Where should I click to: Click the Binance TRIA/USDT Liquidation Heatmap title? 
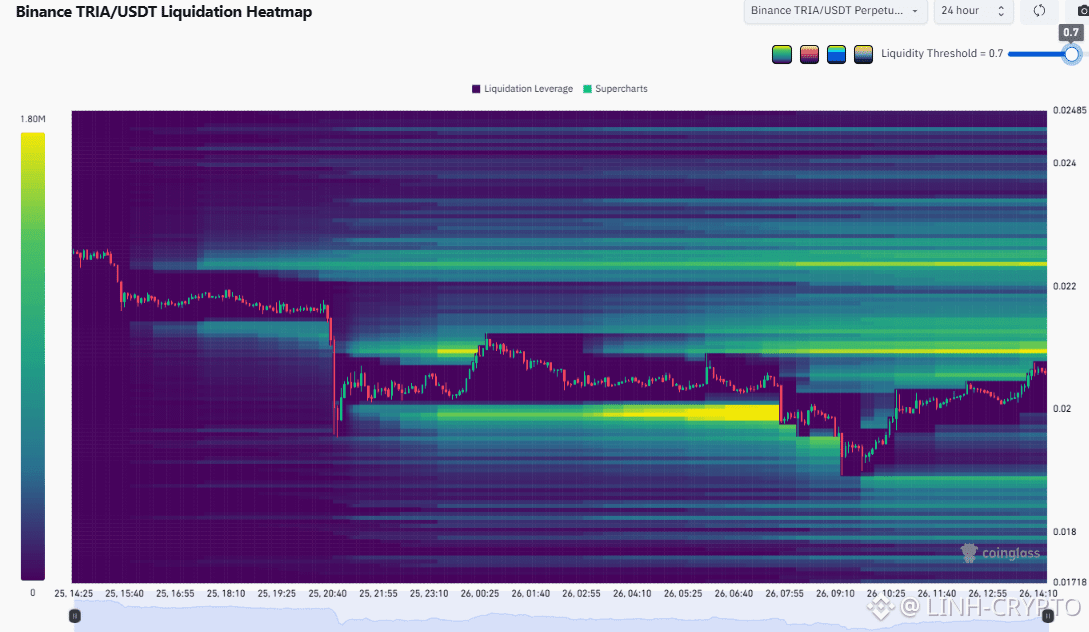(x=164, y=12)
